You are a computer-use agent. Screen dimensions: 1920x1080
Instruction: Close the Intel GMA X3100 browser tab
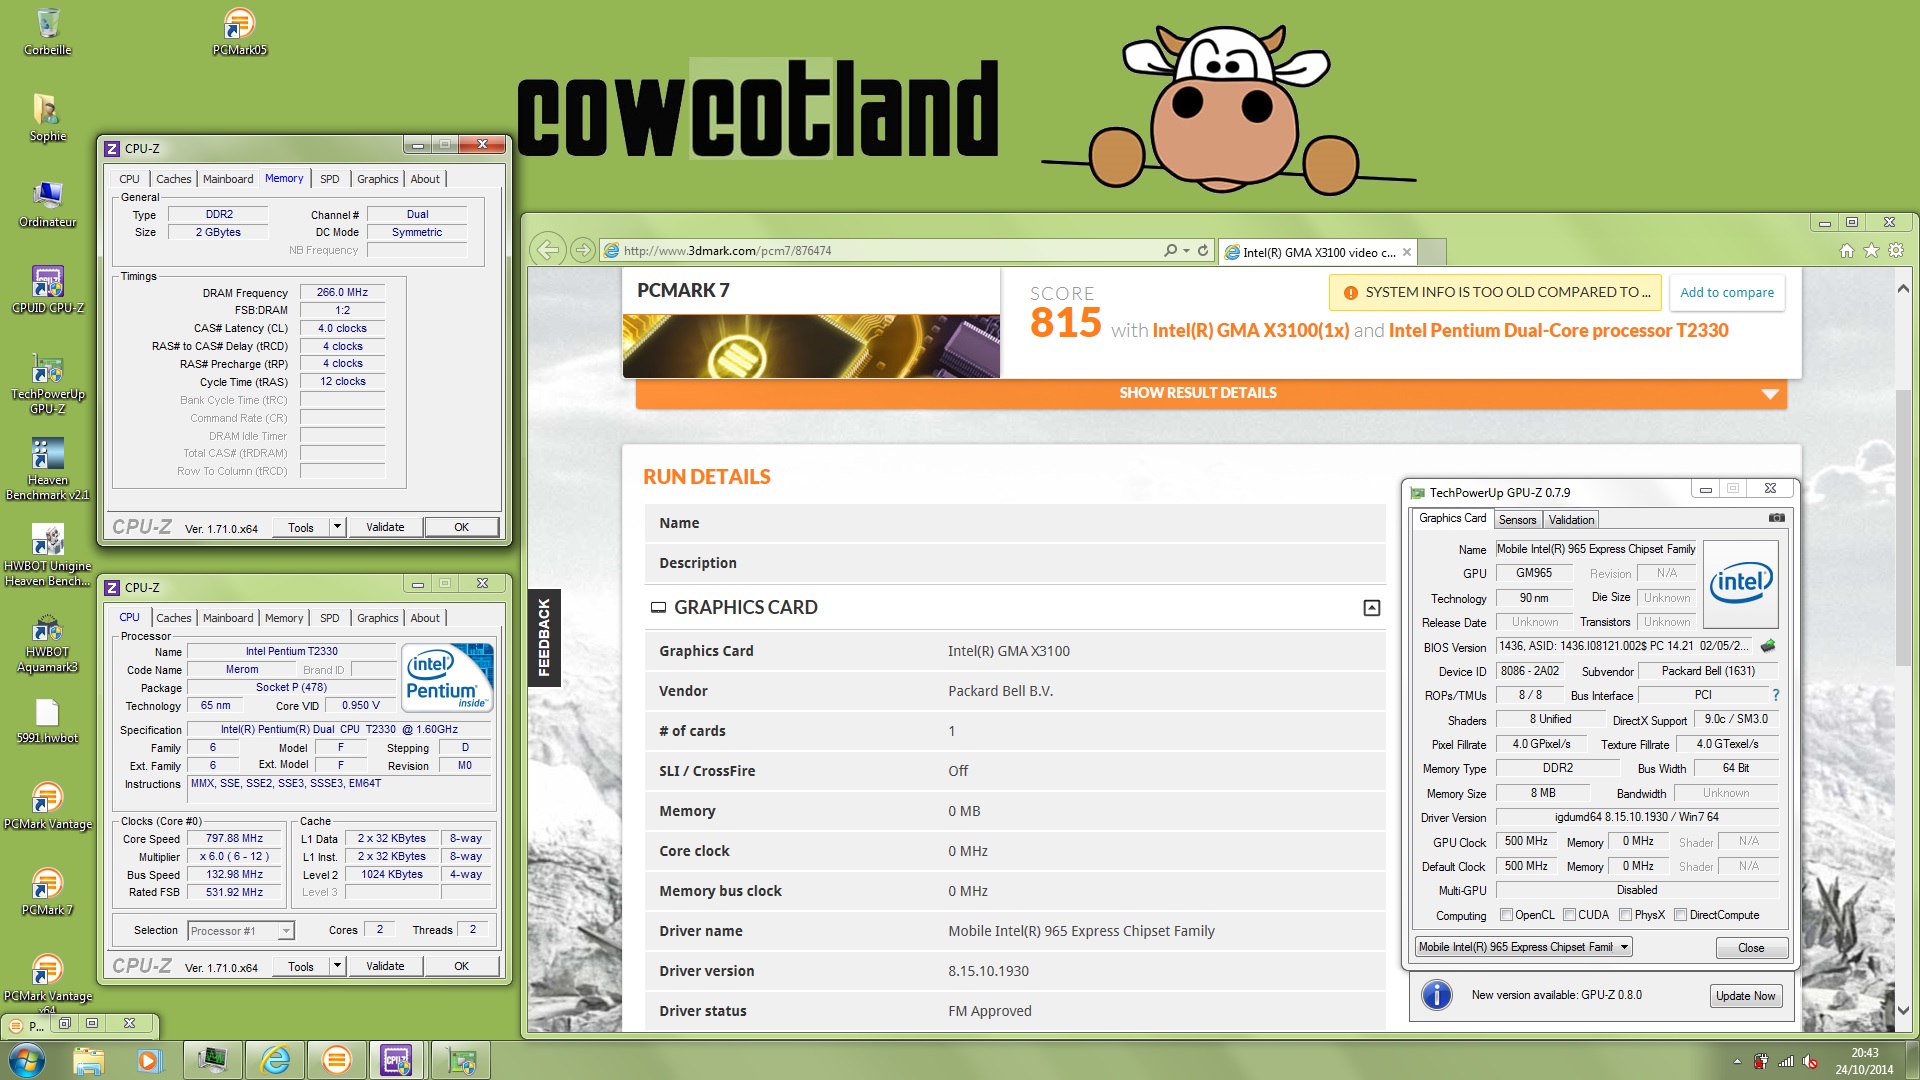coord(1407,252)
